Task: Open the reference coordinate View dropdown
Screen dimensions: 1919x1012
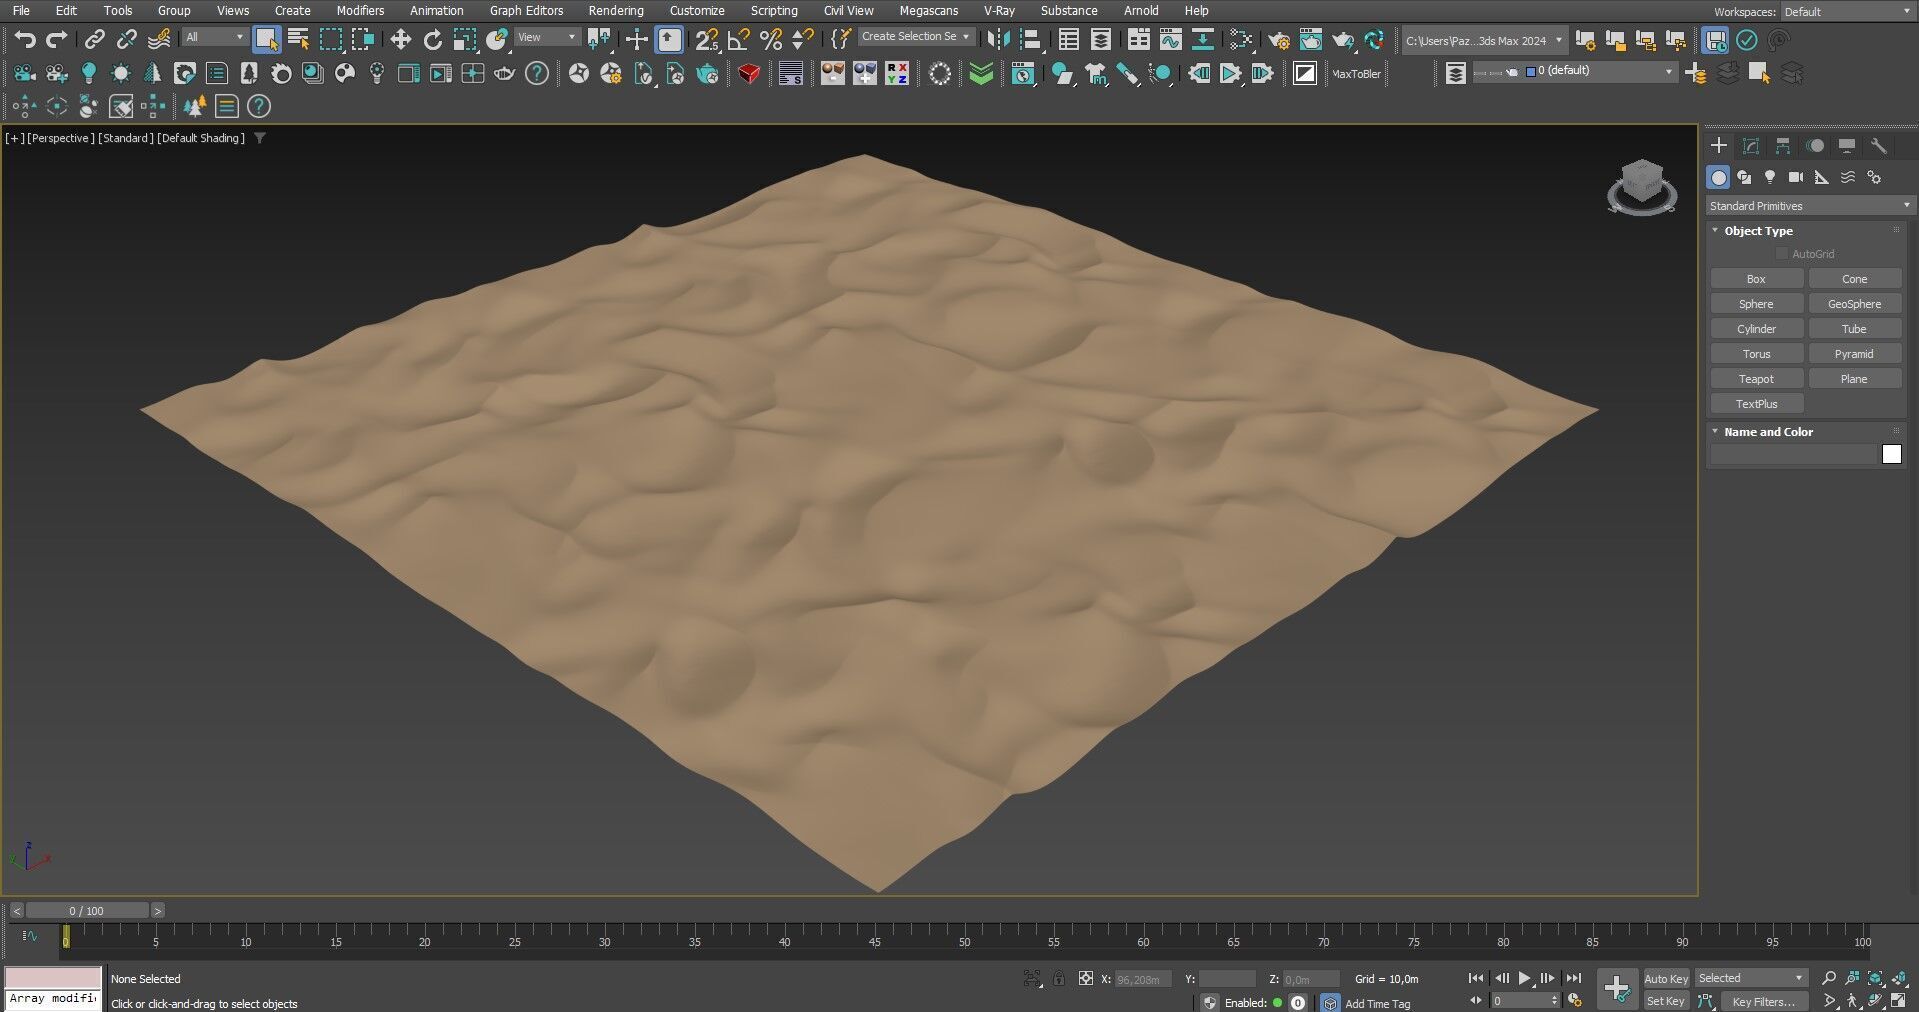Action: pos(547,37)
